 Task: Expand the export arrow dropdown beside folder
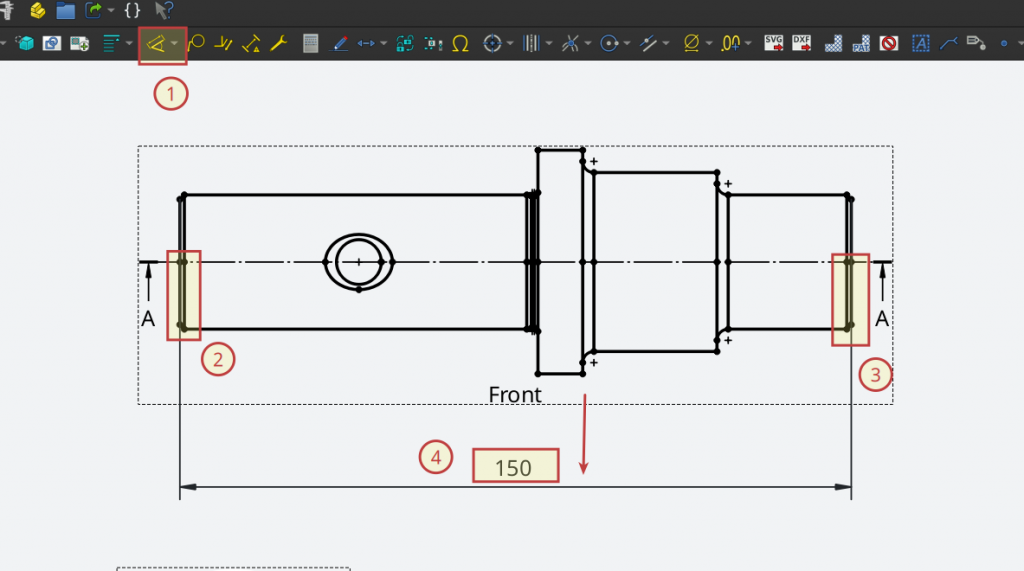[110, 11]
